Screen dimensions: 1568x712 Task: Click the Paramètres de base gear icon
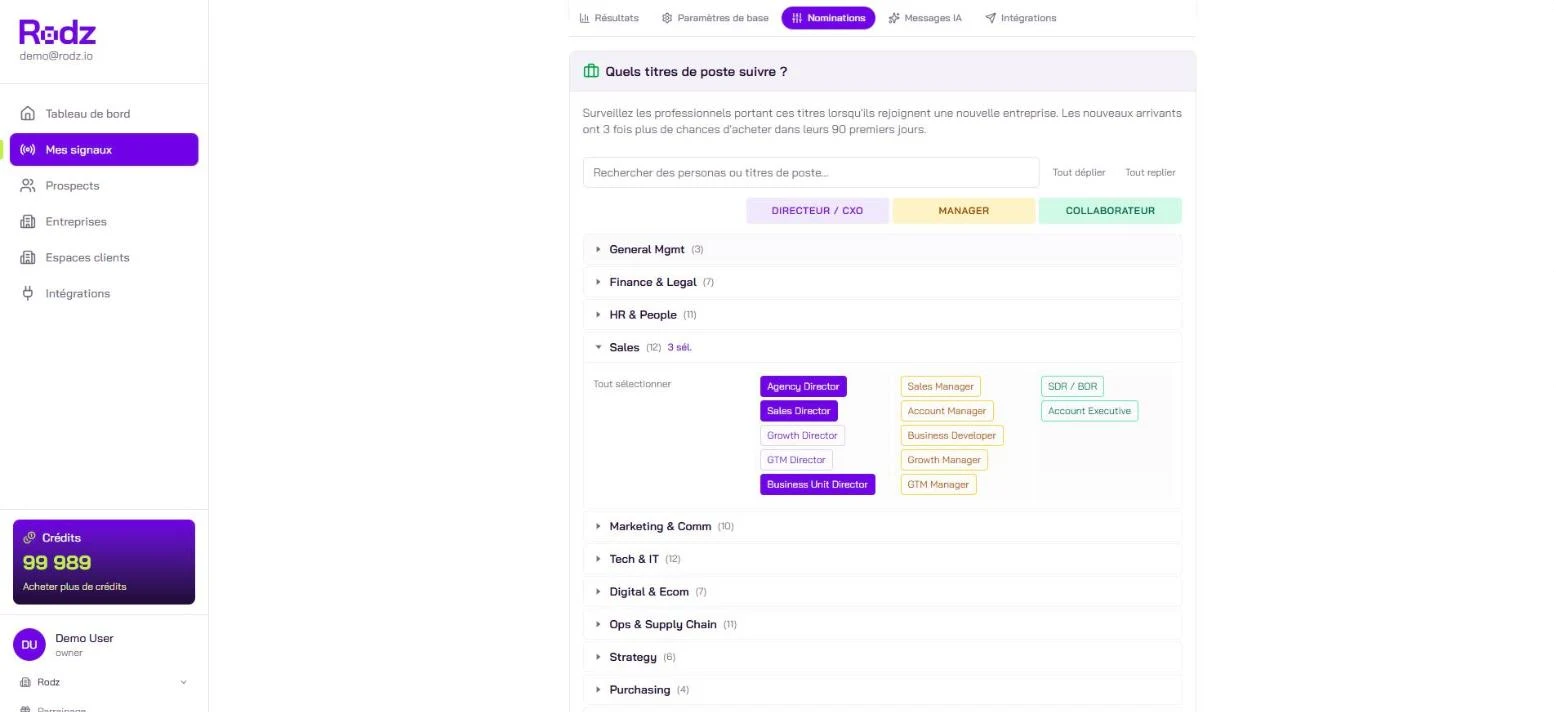(x=667, y=18)
